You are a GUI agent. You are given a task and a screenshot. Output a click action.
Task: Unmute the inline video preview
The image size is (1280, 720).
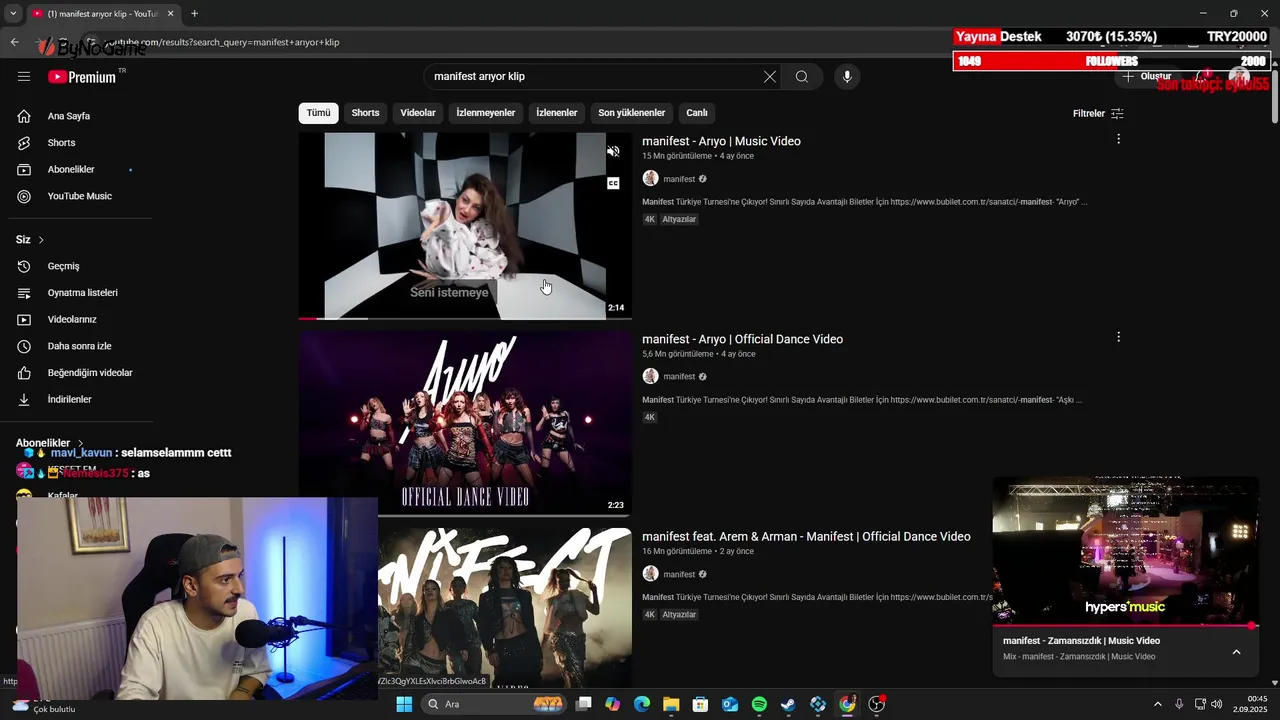point(613,152)
